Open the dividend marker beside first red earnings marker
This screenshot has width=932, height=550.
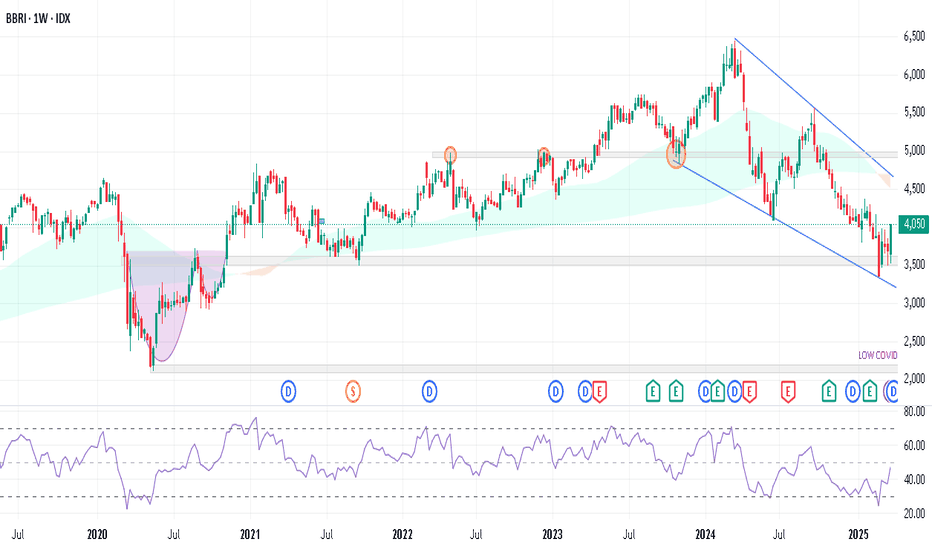coord(585,391)
